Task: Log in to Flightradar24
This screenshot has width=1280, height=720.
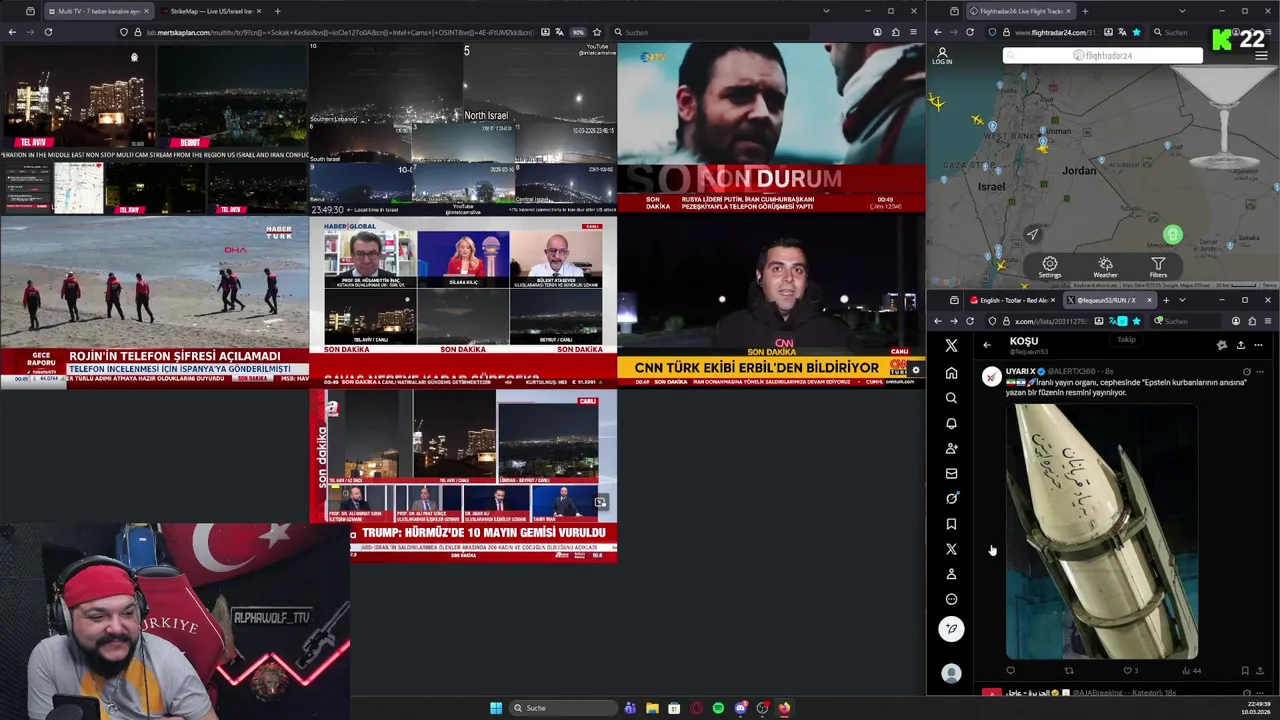Action: pyautogui.click(x=942, y=56)
